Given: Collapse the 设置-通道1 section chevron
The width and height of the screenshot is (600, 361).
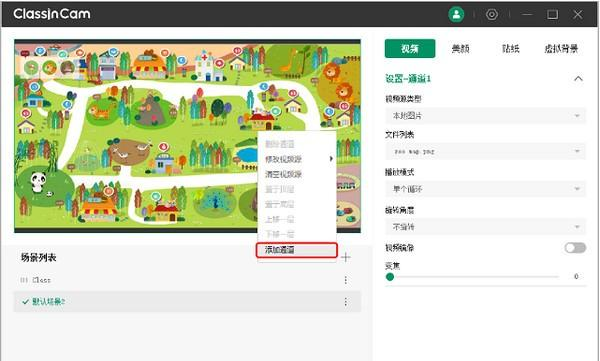Looking at the screenshot, I should 578,79.
